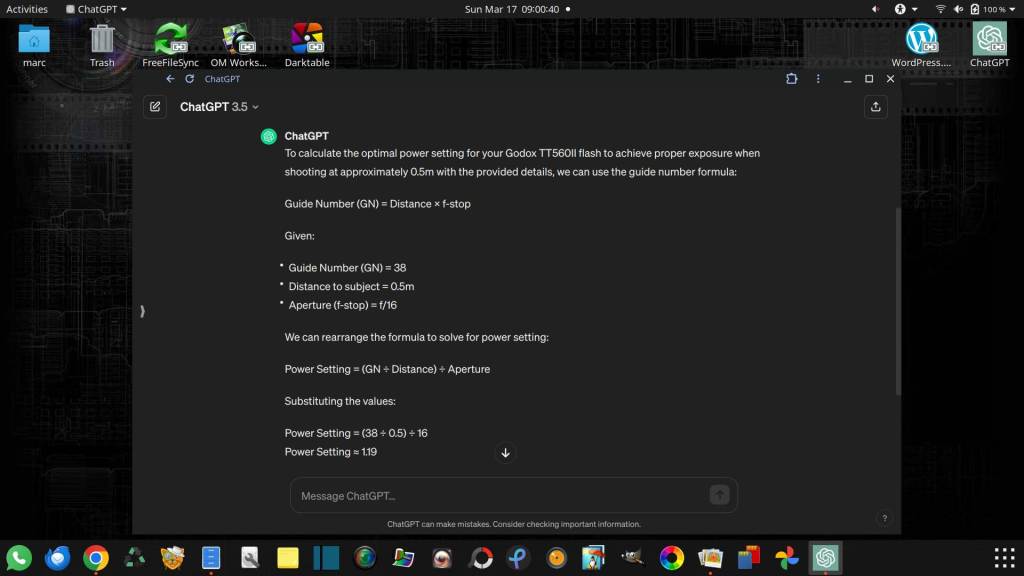Open Activities overview
This screenshot has width=1024, height=576.
(x=27, y=9)
